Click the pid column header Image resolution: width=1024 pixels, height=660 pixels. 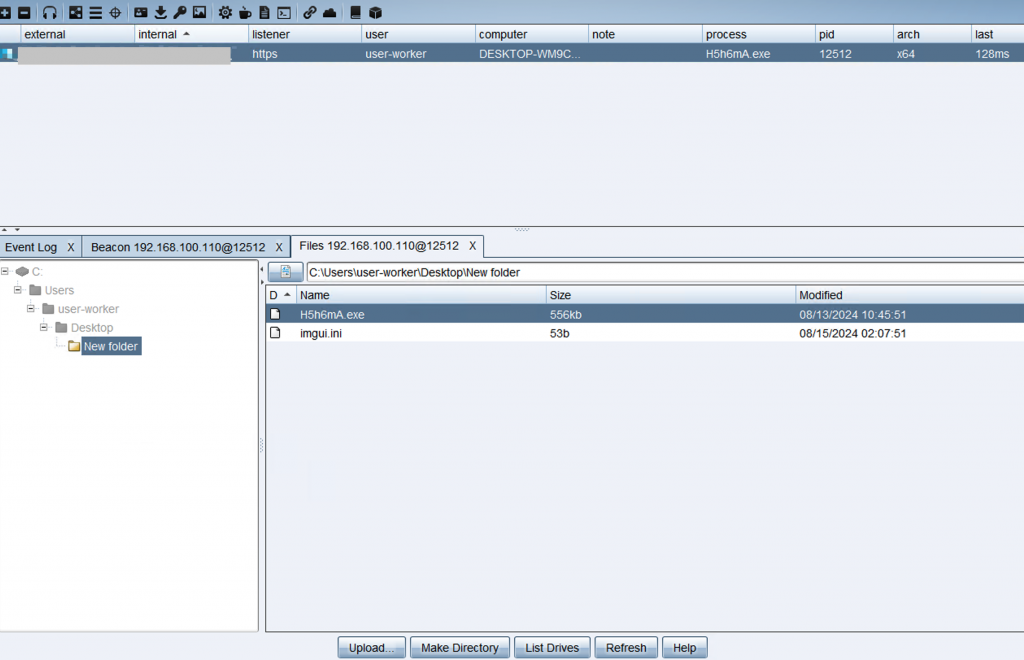(x=854, y=34)
